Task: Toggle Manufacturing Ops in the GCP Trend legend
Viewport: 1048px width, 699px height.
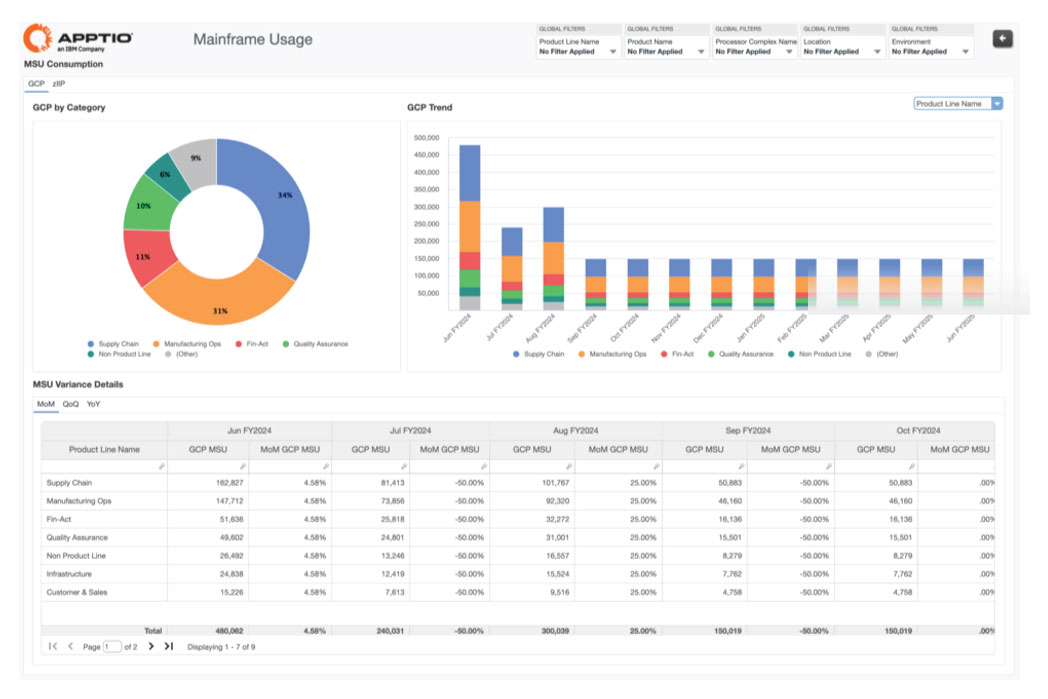Action: point(612,354)
